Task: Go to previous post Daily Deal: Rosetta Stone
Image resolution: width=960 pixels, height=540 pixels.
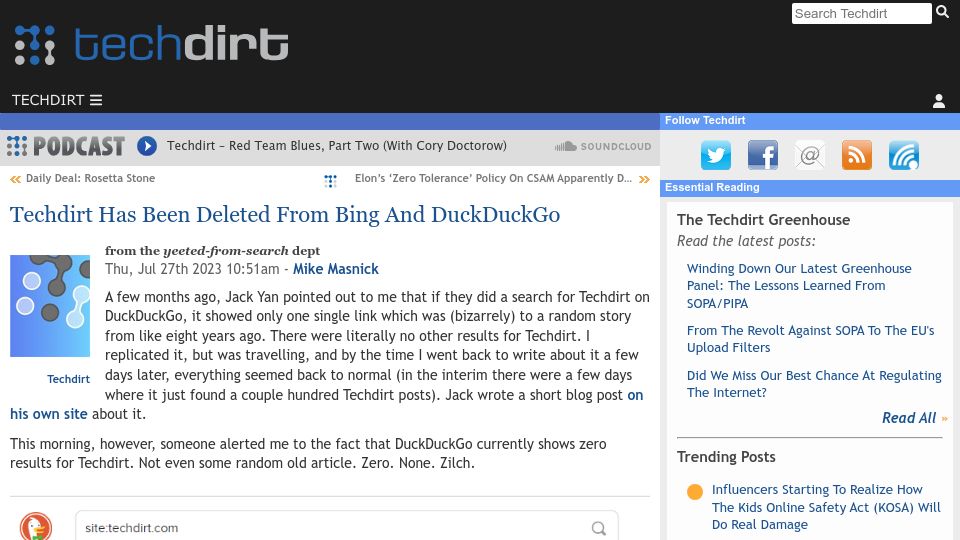Action: coord(90,178)
